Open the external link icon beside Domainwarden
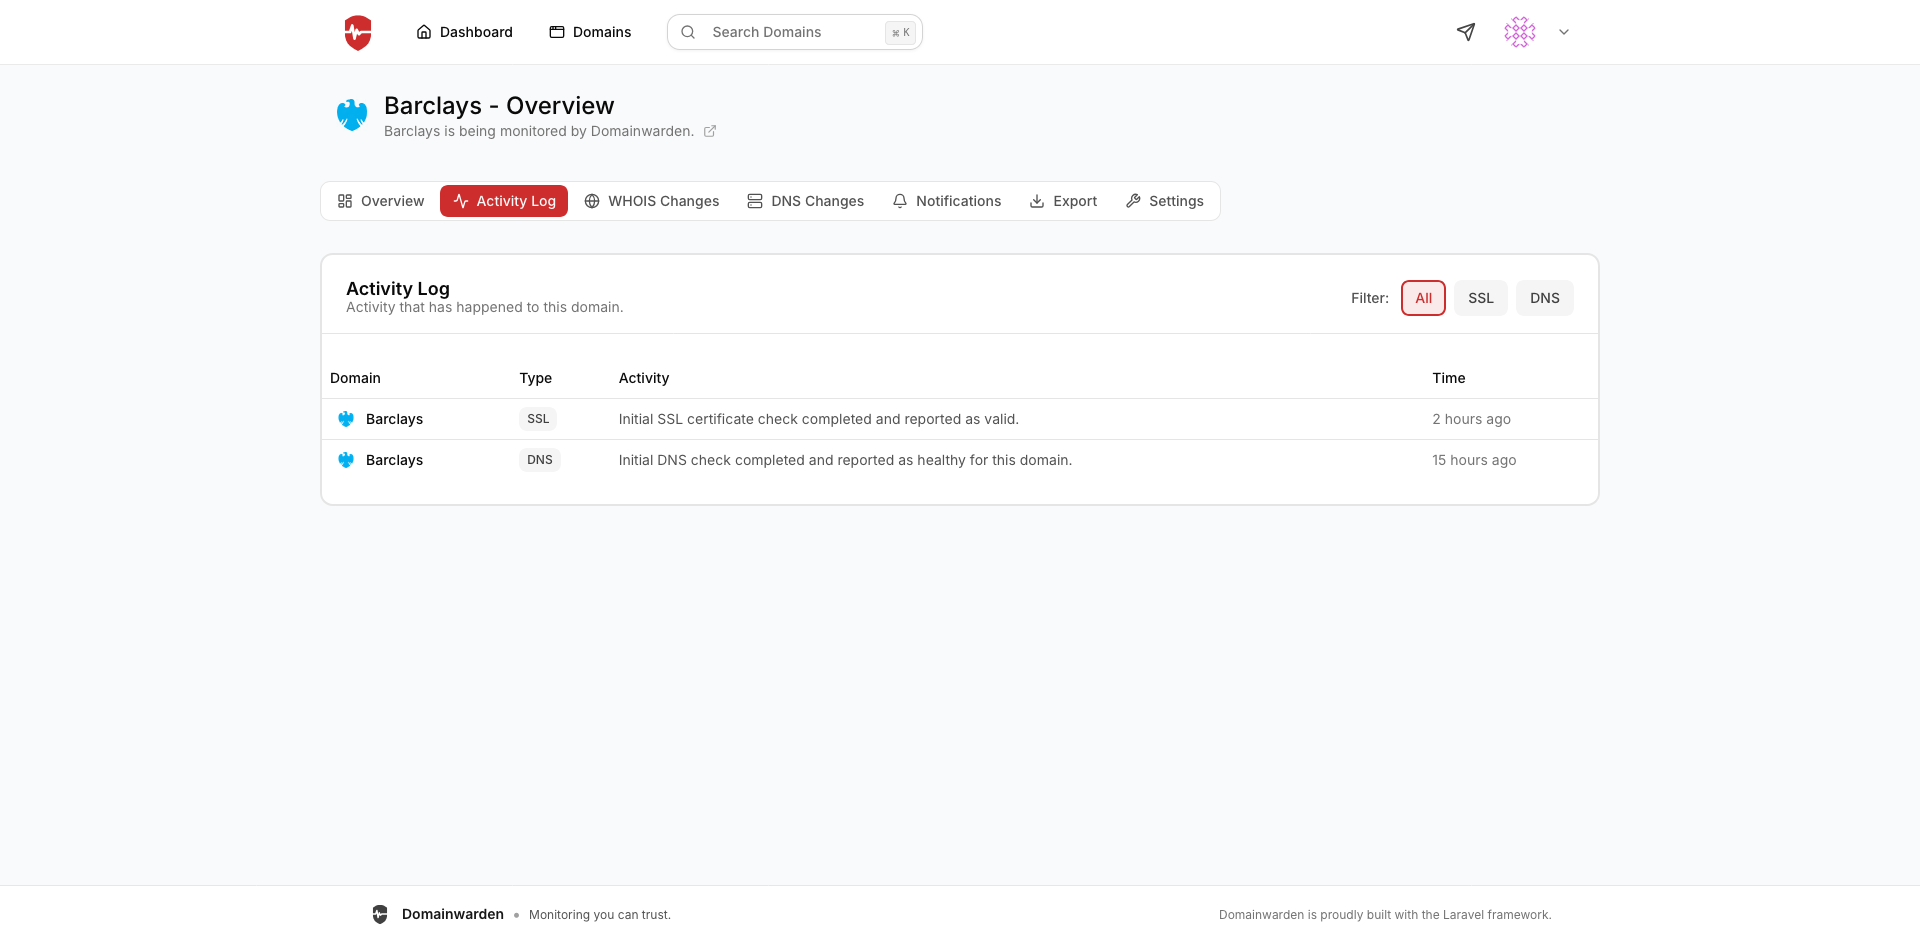1920x942 pixels. click(710, 131)
